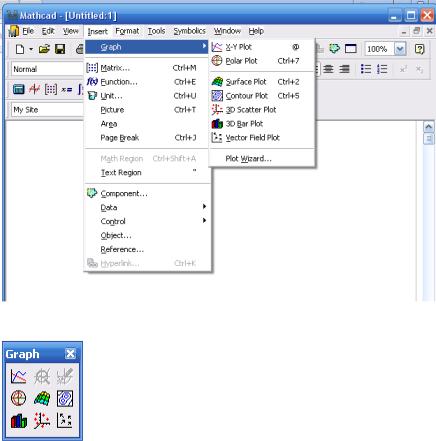
Task: Click the Trace icon in Graph palette
Action: click(x=65, y=376)
